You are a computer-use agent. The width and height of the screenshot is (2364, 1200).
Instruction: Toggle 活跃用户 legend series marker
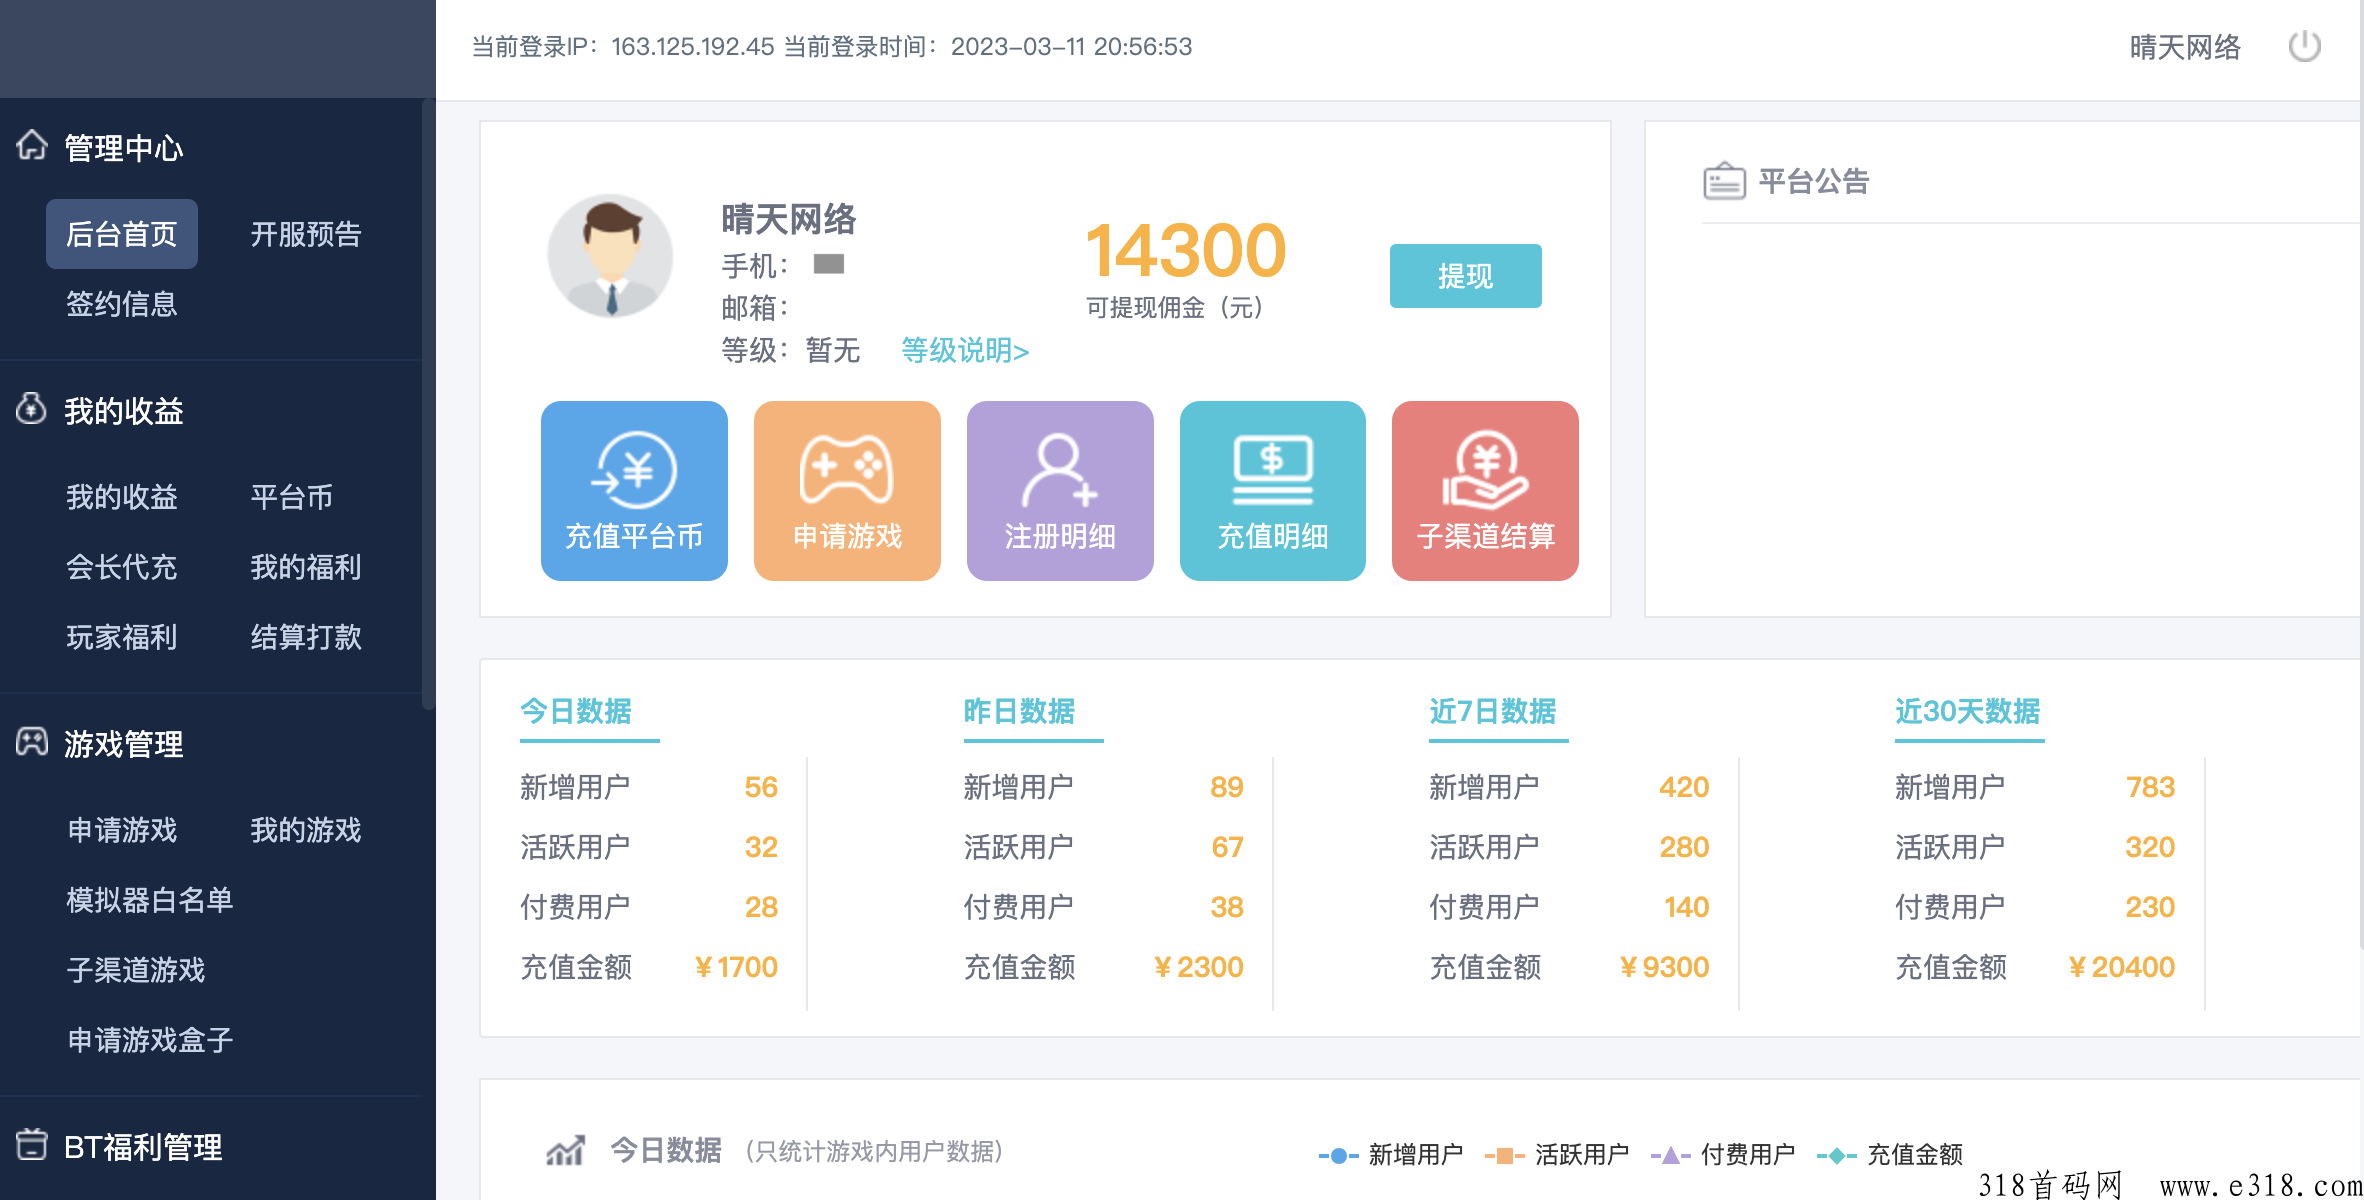click(x=1505, y=1155)
